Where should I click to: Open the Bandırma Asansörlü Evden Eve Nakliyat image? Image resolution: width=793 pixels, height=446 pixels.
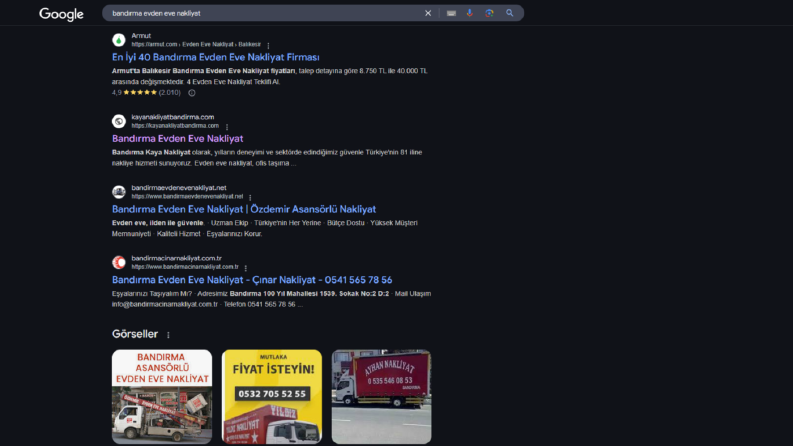[162, 397]
